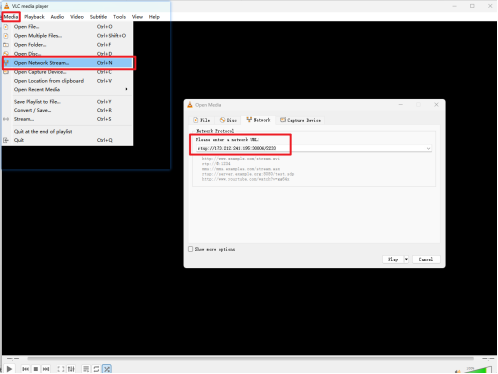Toggle Quit at the end of playlist
This screenshot has width=498, height=374.
click(x=68, y=132)
